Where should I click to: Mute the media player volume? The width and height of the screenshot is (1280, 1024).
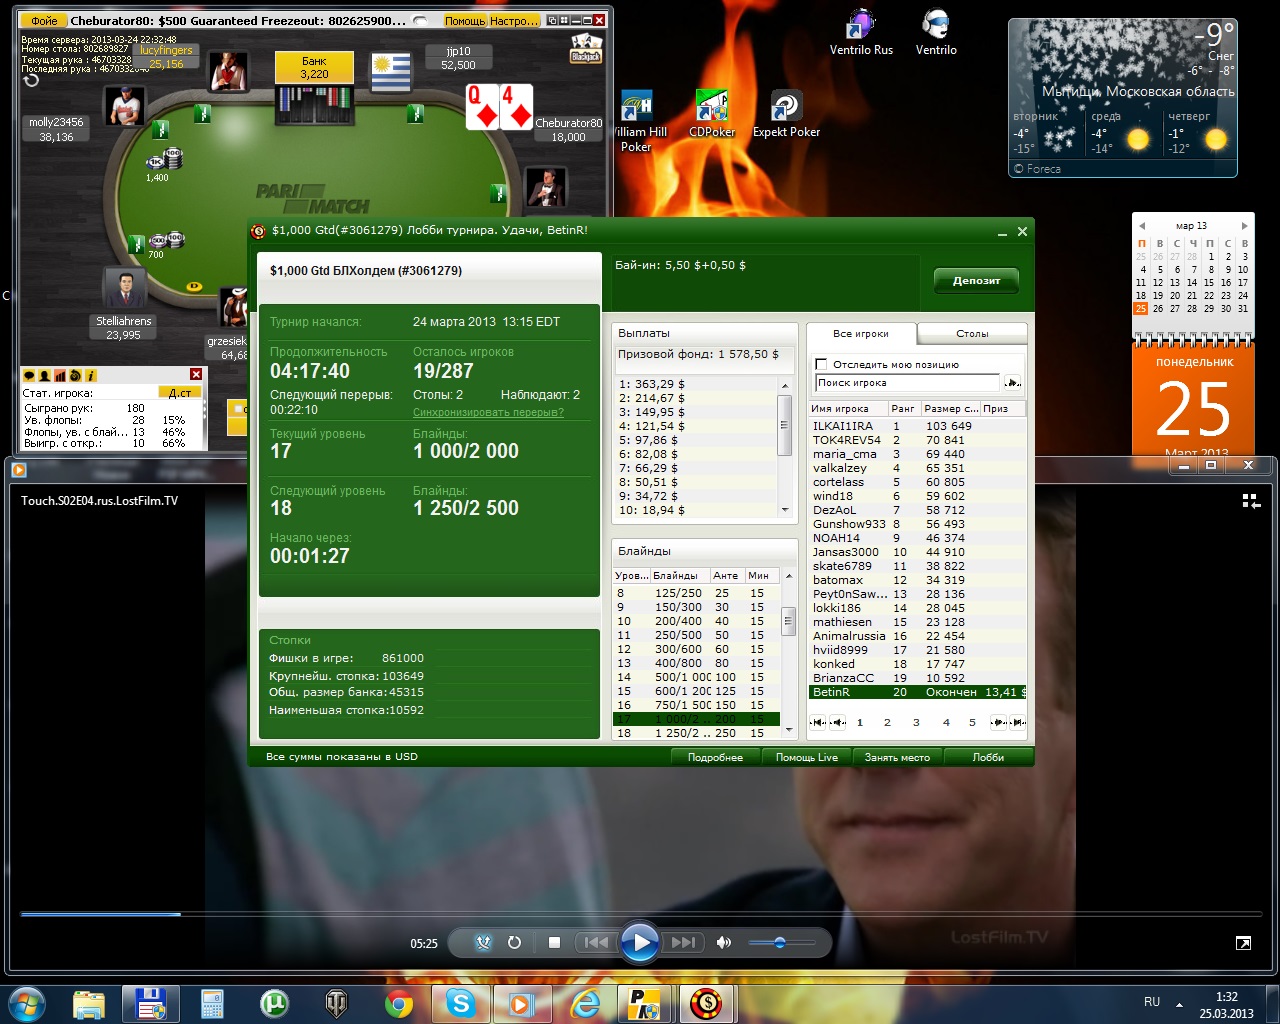[x=724, y=942]
